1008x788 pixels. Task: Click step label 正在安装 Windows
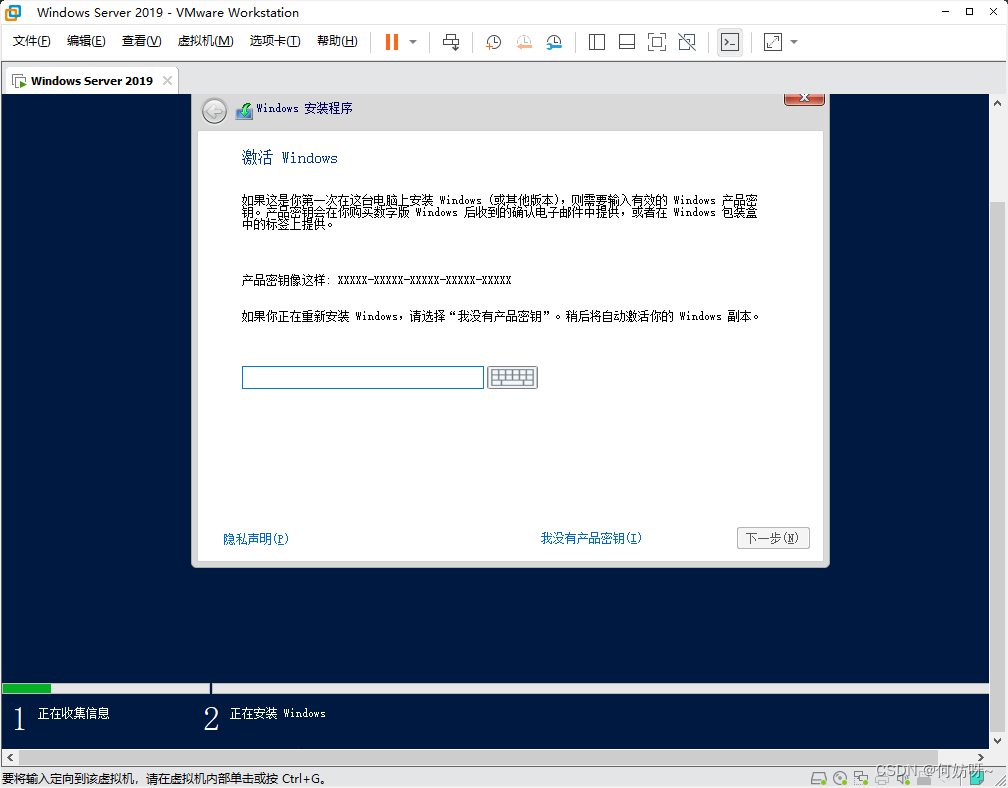click(x=278, y=713)
